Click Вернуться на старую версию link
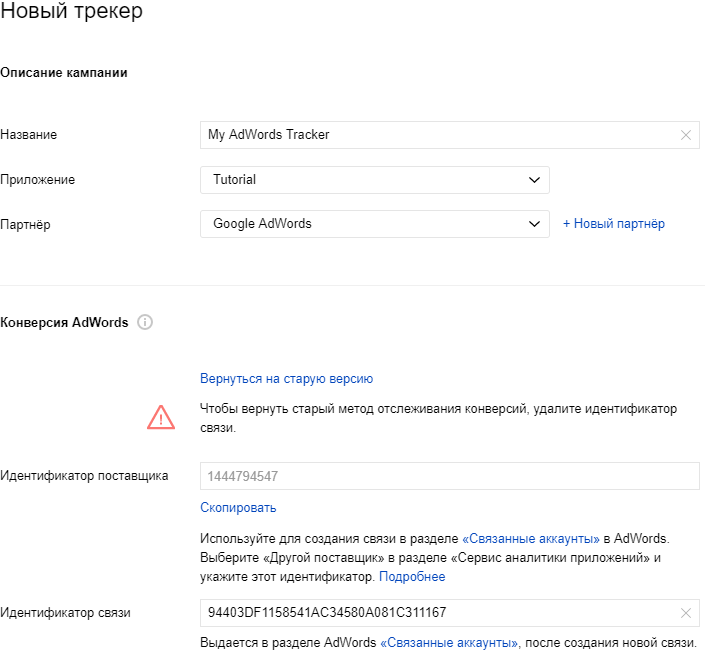 pyautogui.click(x=286, y=379)
